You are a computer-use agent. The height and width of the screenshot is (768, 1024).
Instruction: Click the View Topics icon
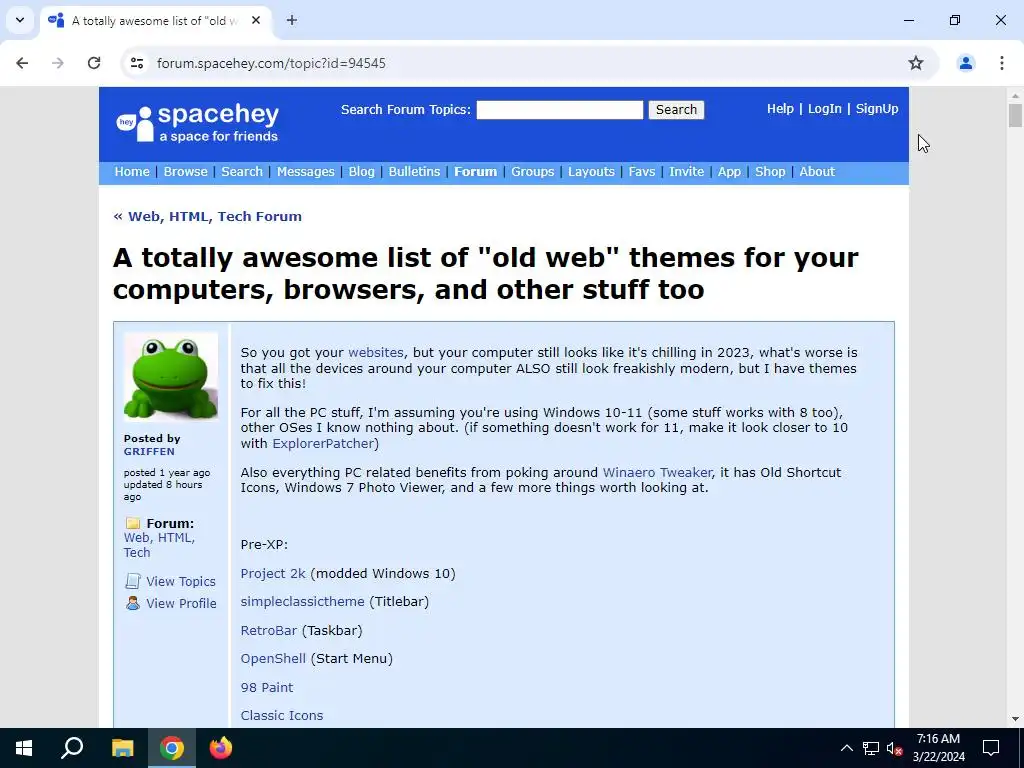133,581
